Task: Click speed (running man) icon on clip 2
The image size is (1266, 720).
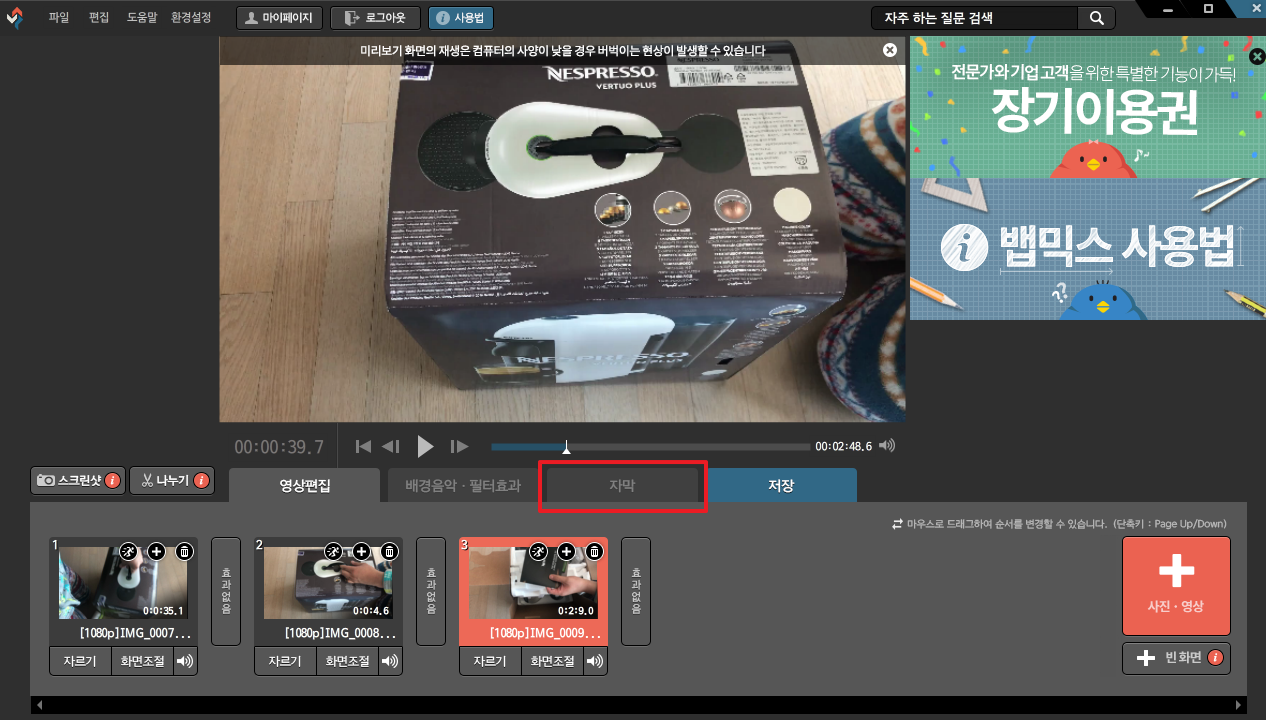Action: tap(333, 551)
